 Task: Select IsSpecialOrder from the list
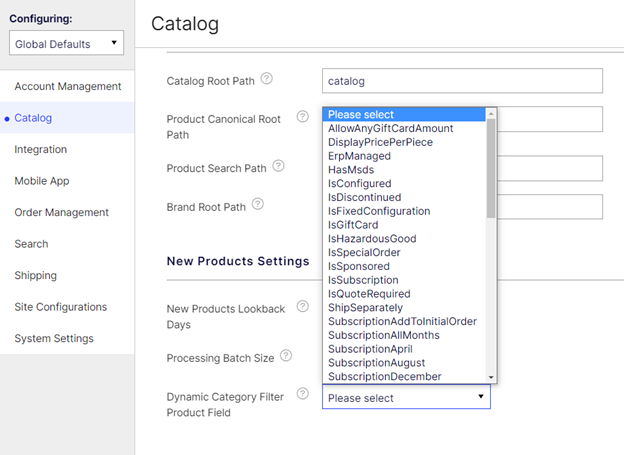click(404, 252)
